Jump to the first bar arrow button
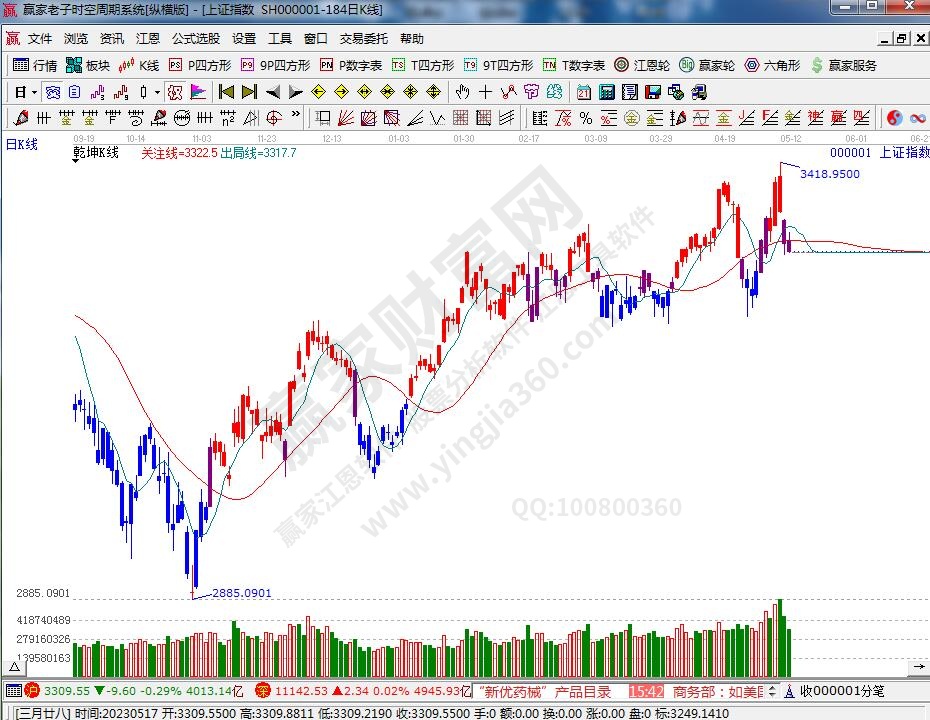 227,92
